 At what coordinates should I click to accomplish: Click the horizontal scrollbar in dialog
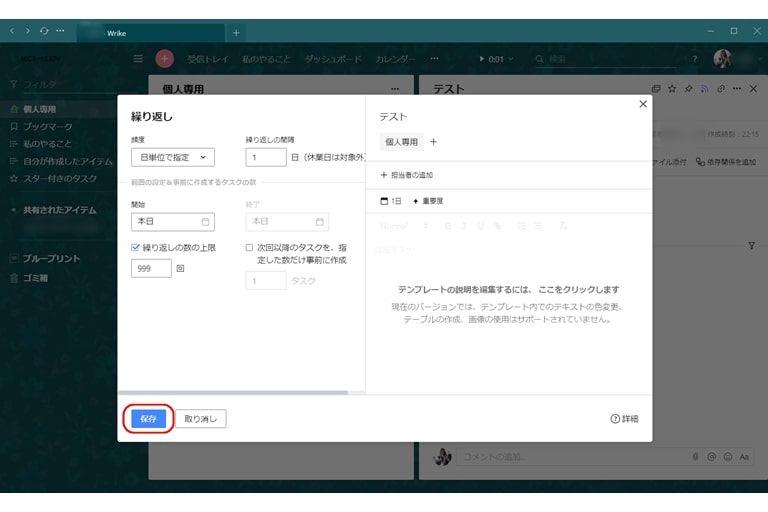(x=233, y=392)
